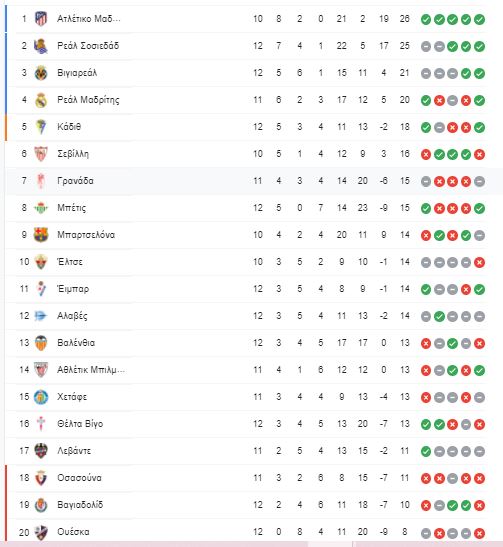Open the Κάδιθ team link
Screen dimensions: 503x547
coord(69,127)
